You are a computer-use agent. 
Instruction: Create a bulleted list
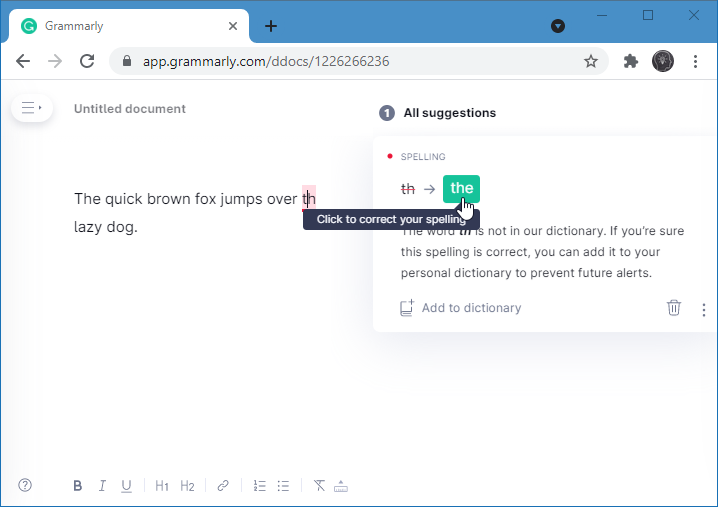[283, 485]
